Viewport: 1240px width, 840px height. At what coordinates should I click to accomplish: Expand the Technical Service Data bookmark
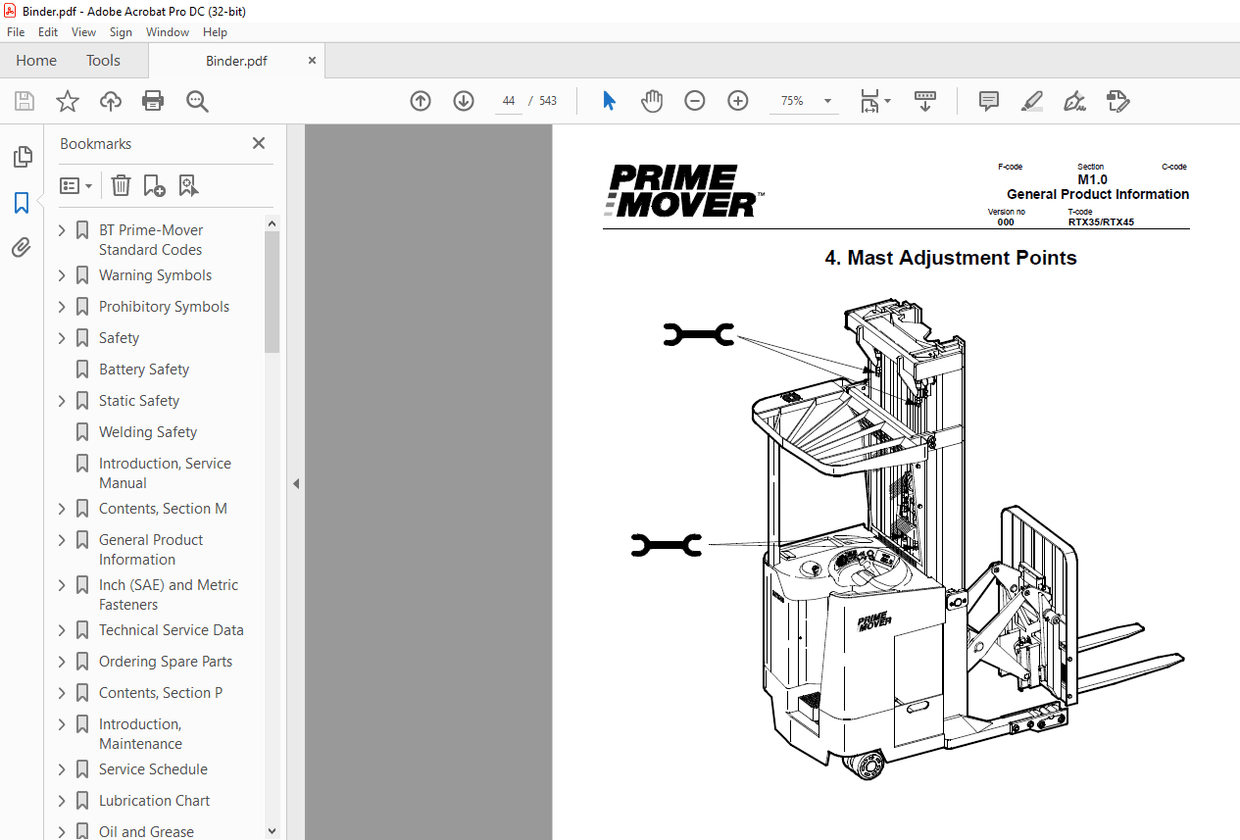pos(63,630)
